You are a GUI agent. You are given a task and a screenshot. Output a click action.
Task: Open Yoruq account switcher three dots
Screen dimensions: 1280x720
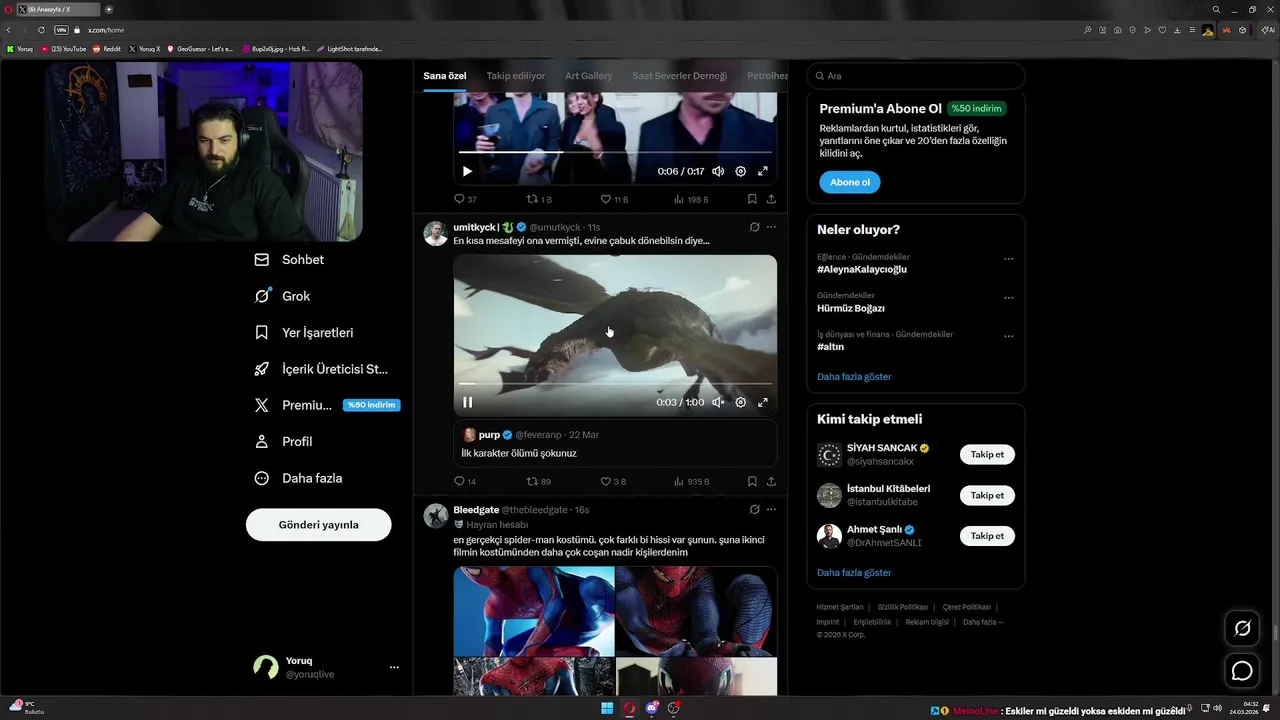pyautogui.click(x=394, y=667)
